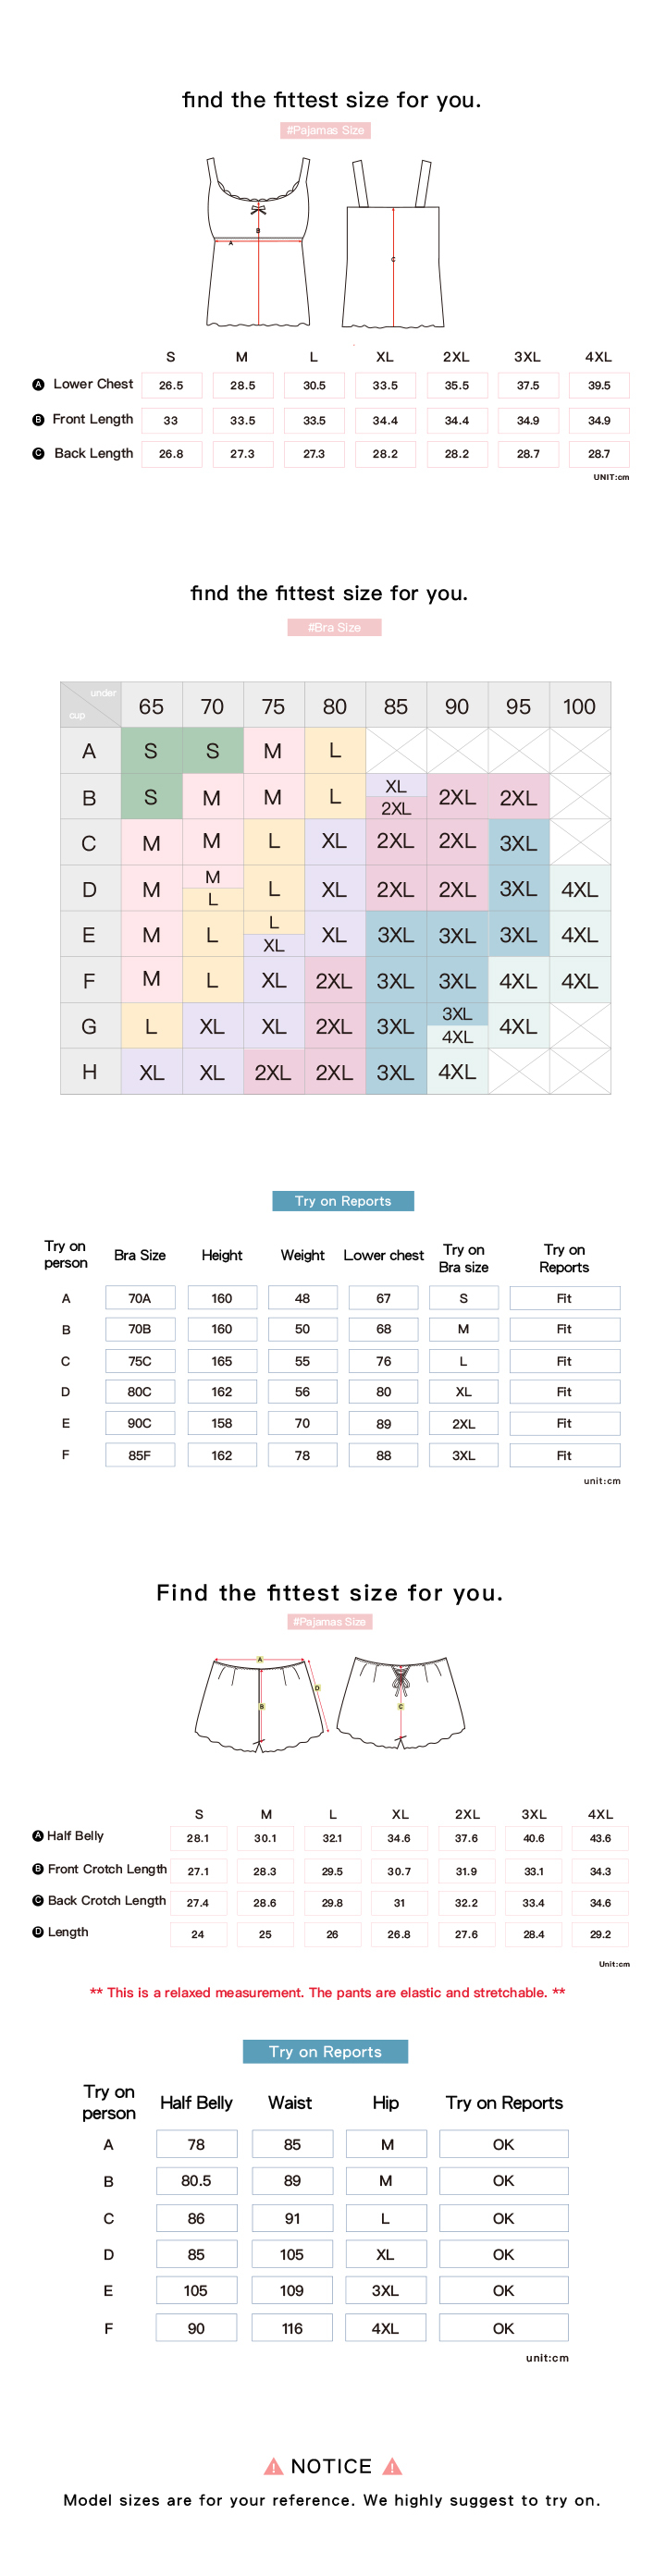Click the warning triangle left of NOTICE
The image size is (666, 2576).
[x=273, y=2466]
